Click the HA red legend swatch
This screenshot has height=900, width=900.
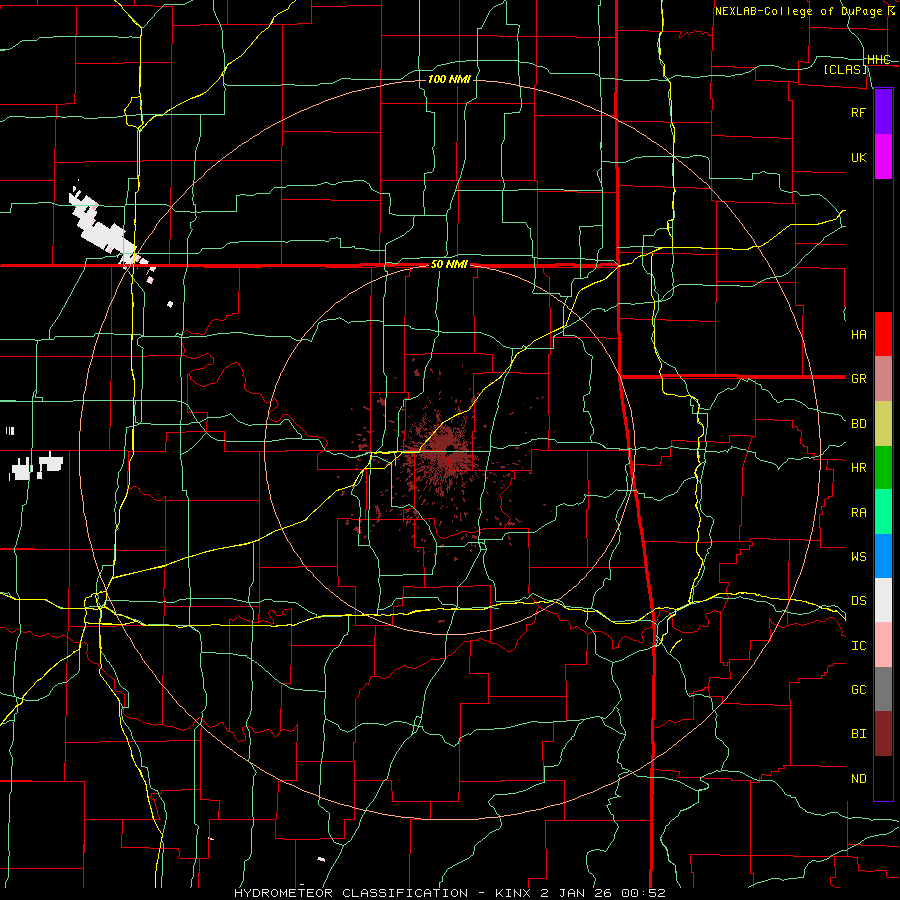(x=883, y=334)
